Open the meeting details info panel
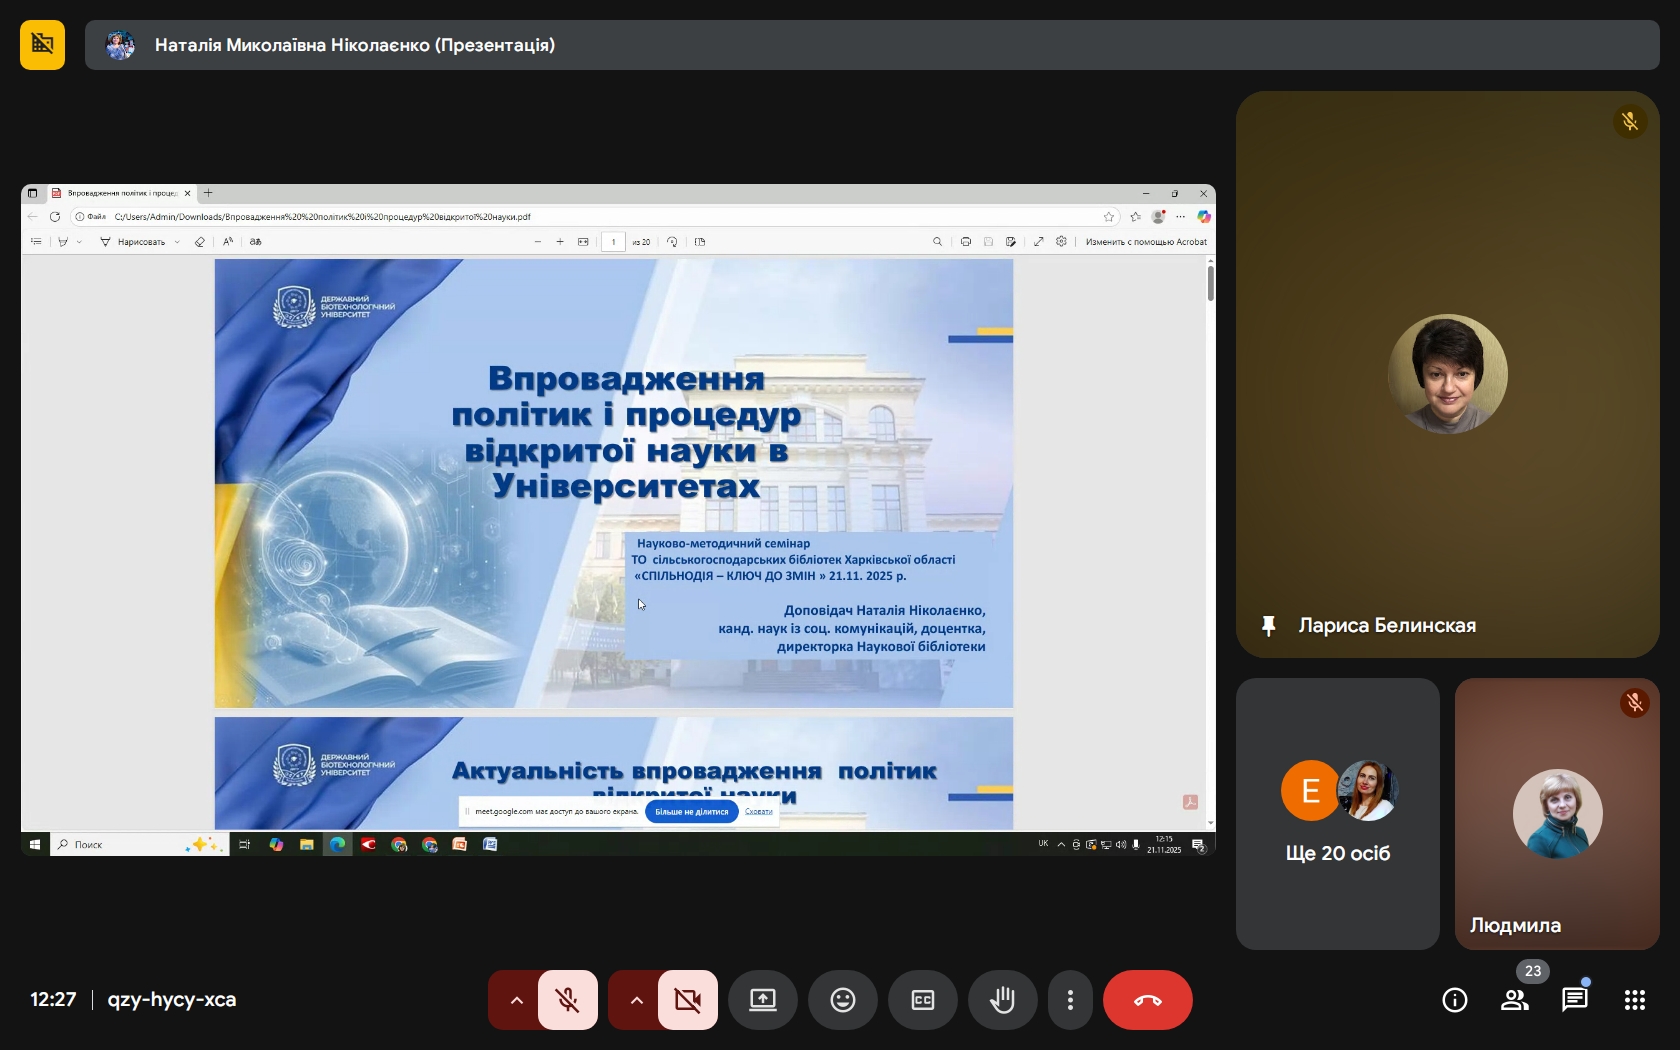The image size is (1680, 1050). 1454,1000
